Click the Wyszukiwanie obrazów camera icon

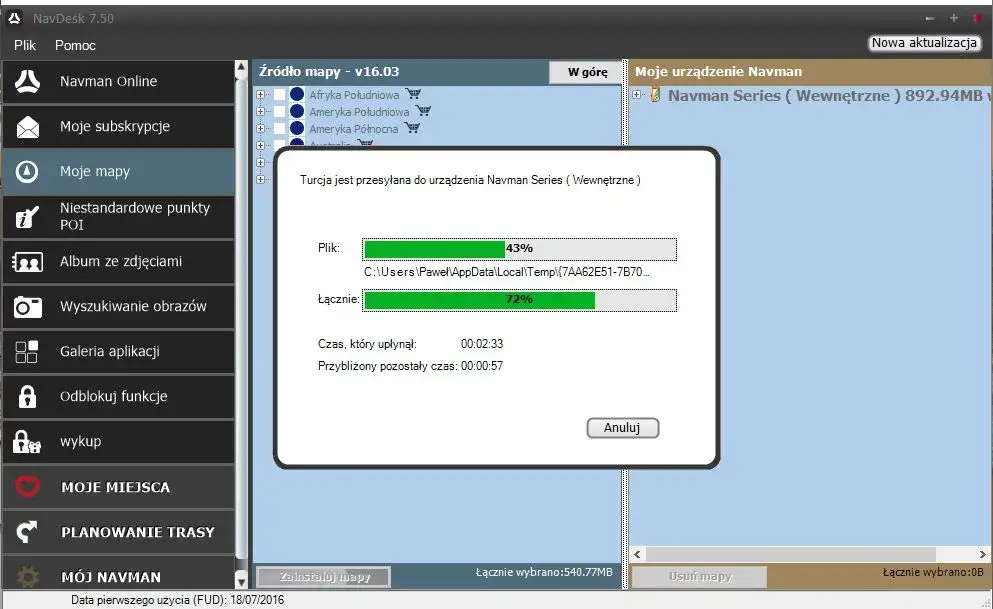[x=28, y=307]
